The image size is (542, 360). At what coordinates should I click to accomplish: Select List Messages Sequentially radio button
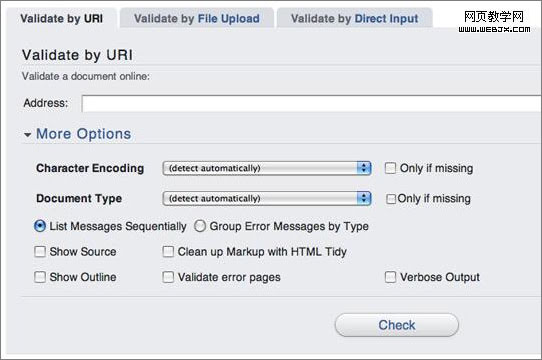tap(40, 226)
